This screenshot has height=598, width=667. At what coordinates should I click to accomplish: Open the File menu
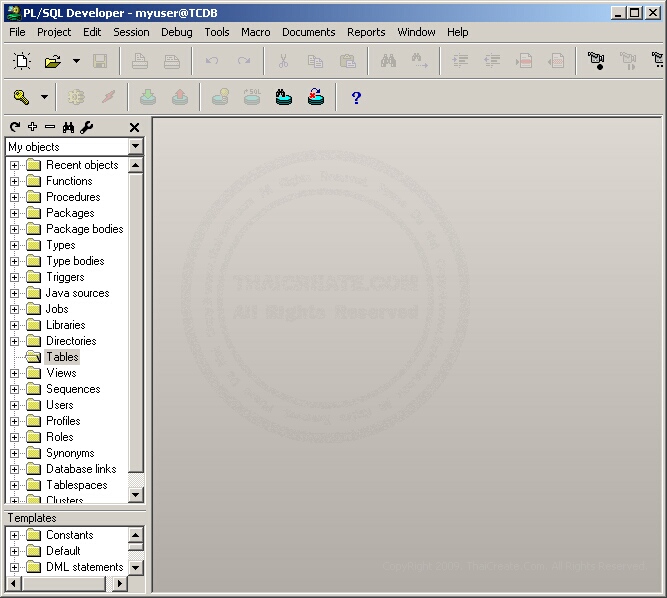(x=17, y=32)
